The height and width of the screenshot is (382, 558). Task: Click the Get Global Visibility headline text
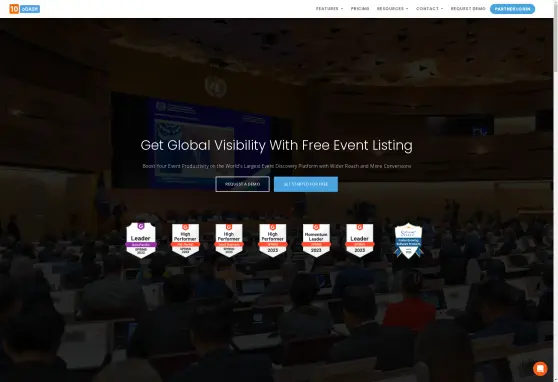[277, 145]
